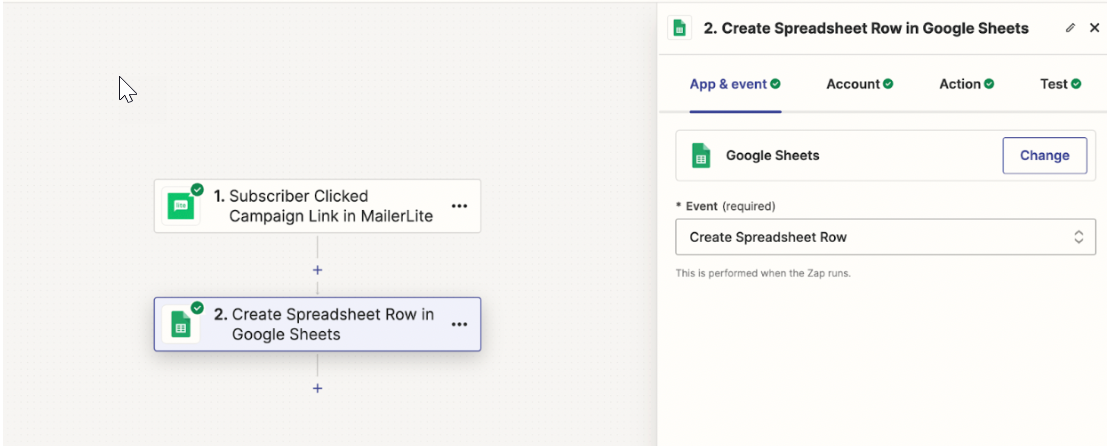Screen dimensions: 1117x446
Task: Click Google Sheets logo beside Change button
Action: tap(701, 156)
